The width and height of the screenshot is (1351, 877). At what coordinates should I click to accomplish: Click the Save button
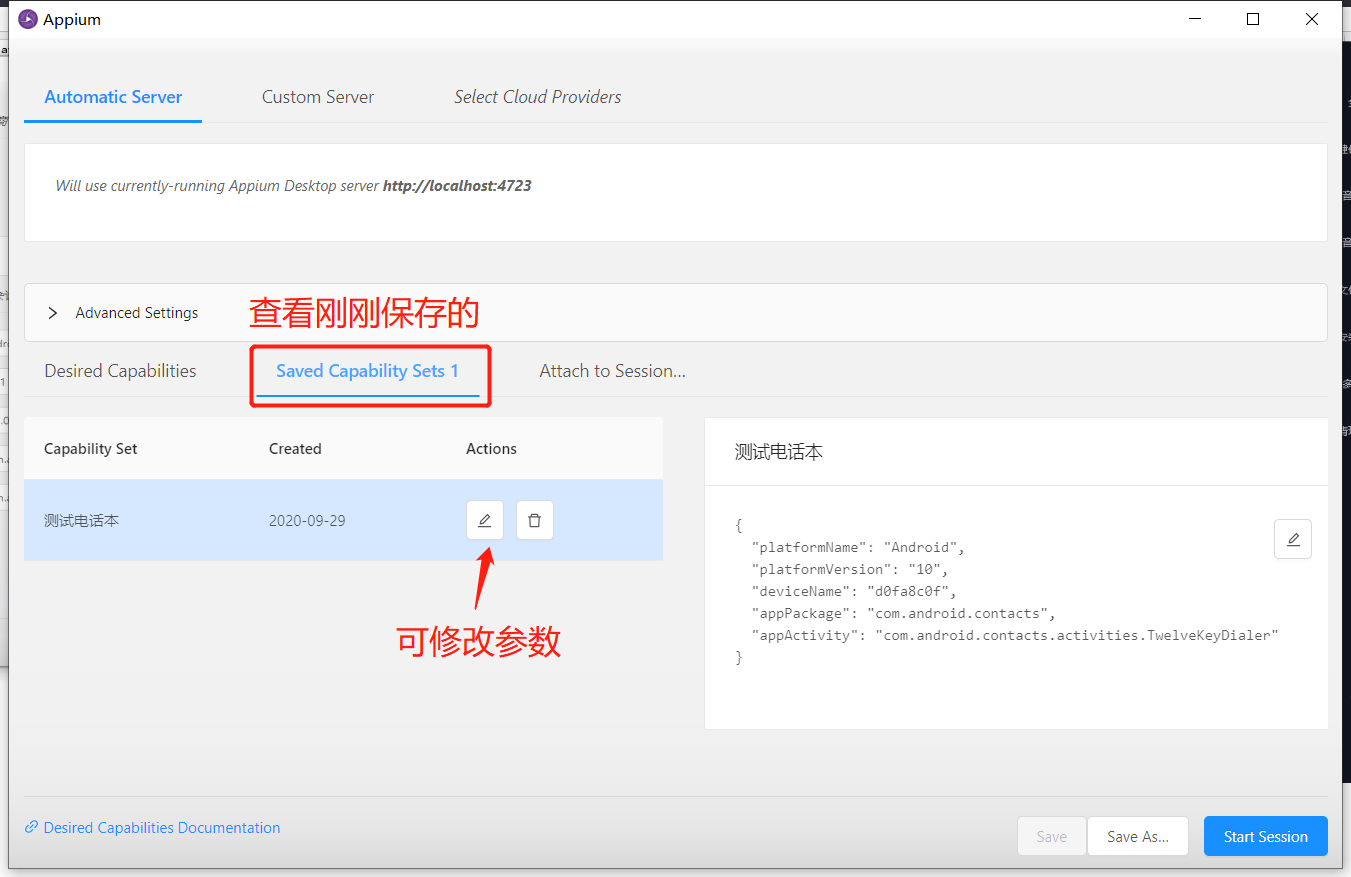1051,837
